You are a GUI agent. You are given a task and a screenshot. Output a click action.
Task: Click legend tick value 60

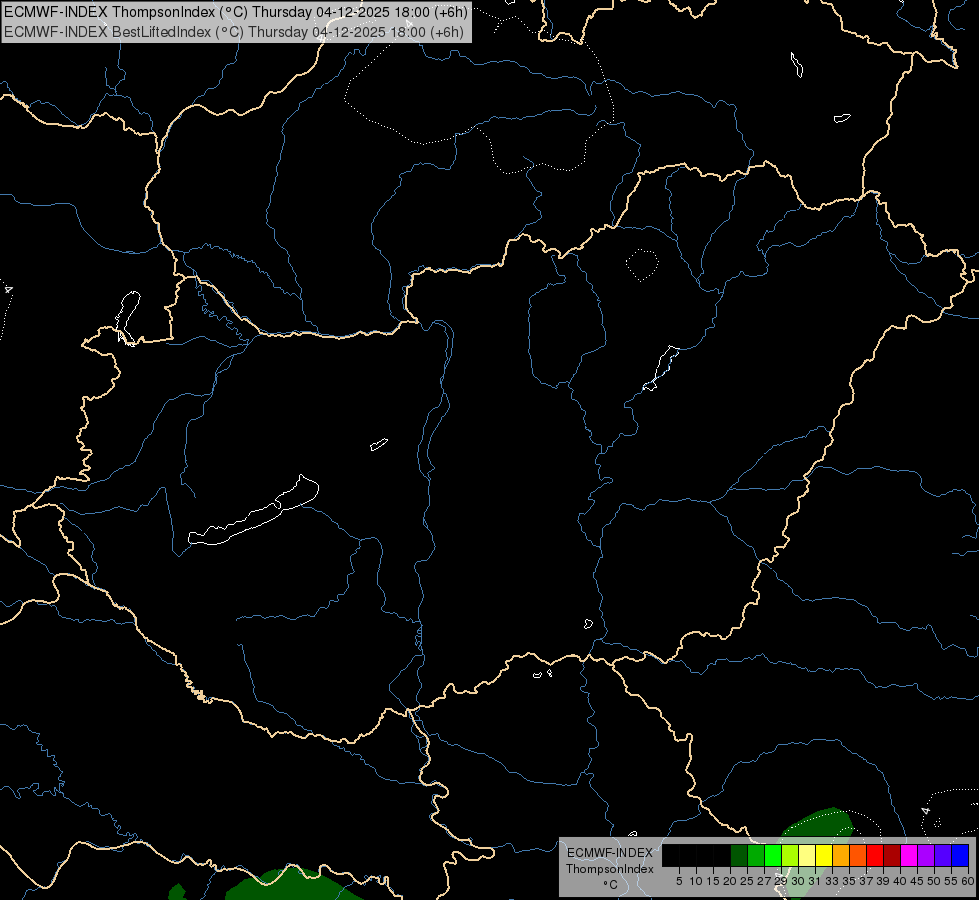(x=968, y=881)
